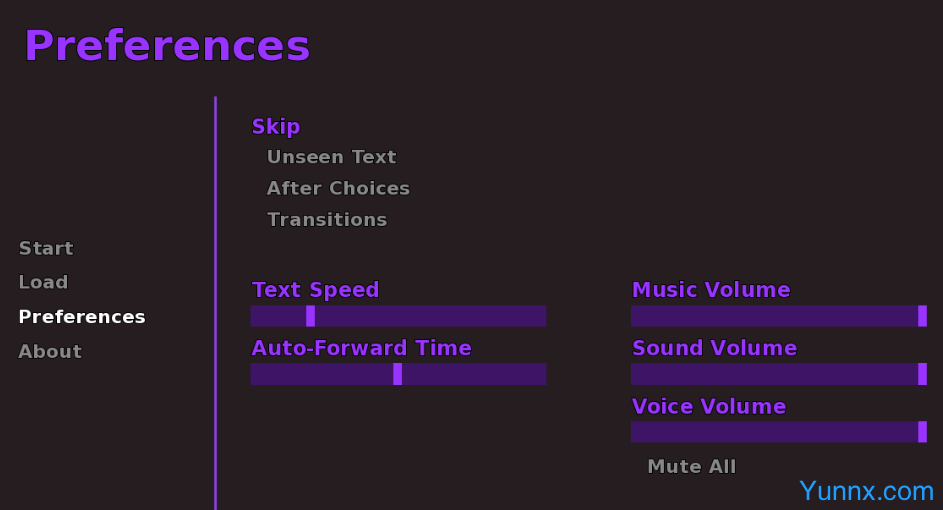Click the Music Volume slider handle
The height and width of the screenshot is (510, 943).
coord(922,316)
